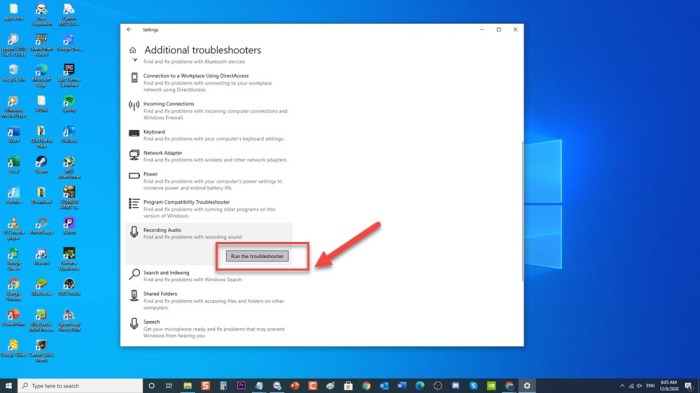The image size is (700, 393).
Task: Click the Run the troubleshooter button
Action: pos(257,256)
